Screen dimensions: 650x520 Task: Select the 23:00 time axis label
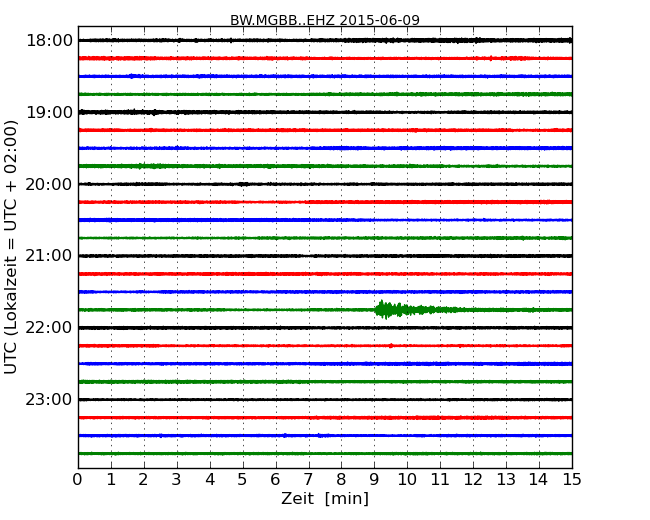[x=49, y=400]
